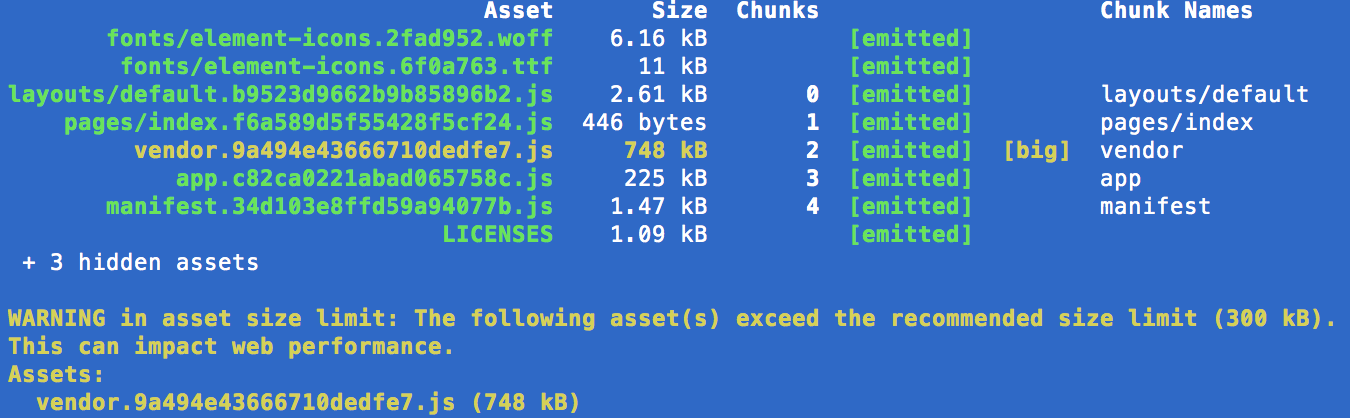Select the pages/index.f6a589d5f55428f5cf24.js asset
The height and width of the screenshot is (418, 1350).
coord(309,123)
